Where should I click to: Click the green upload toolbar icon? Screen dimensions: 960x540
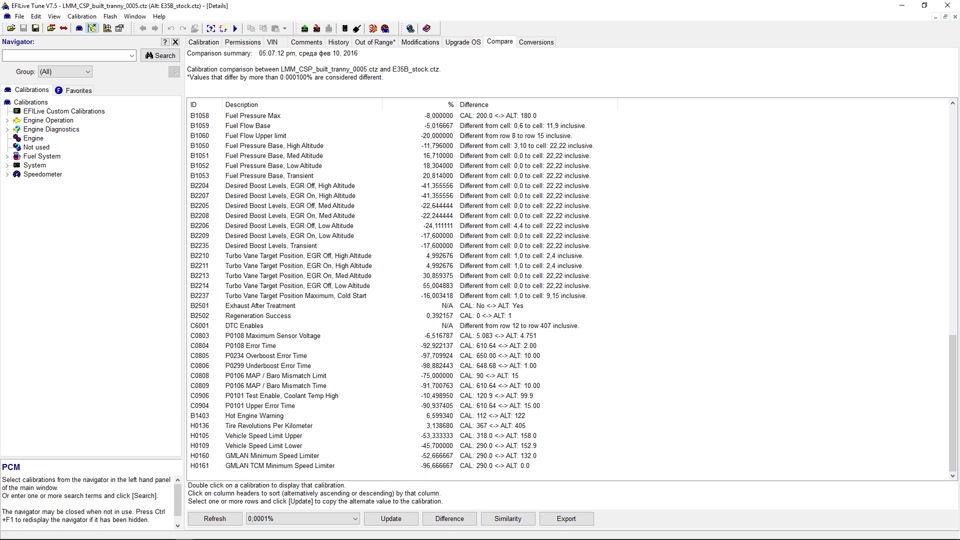[x=304, y=28]
